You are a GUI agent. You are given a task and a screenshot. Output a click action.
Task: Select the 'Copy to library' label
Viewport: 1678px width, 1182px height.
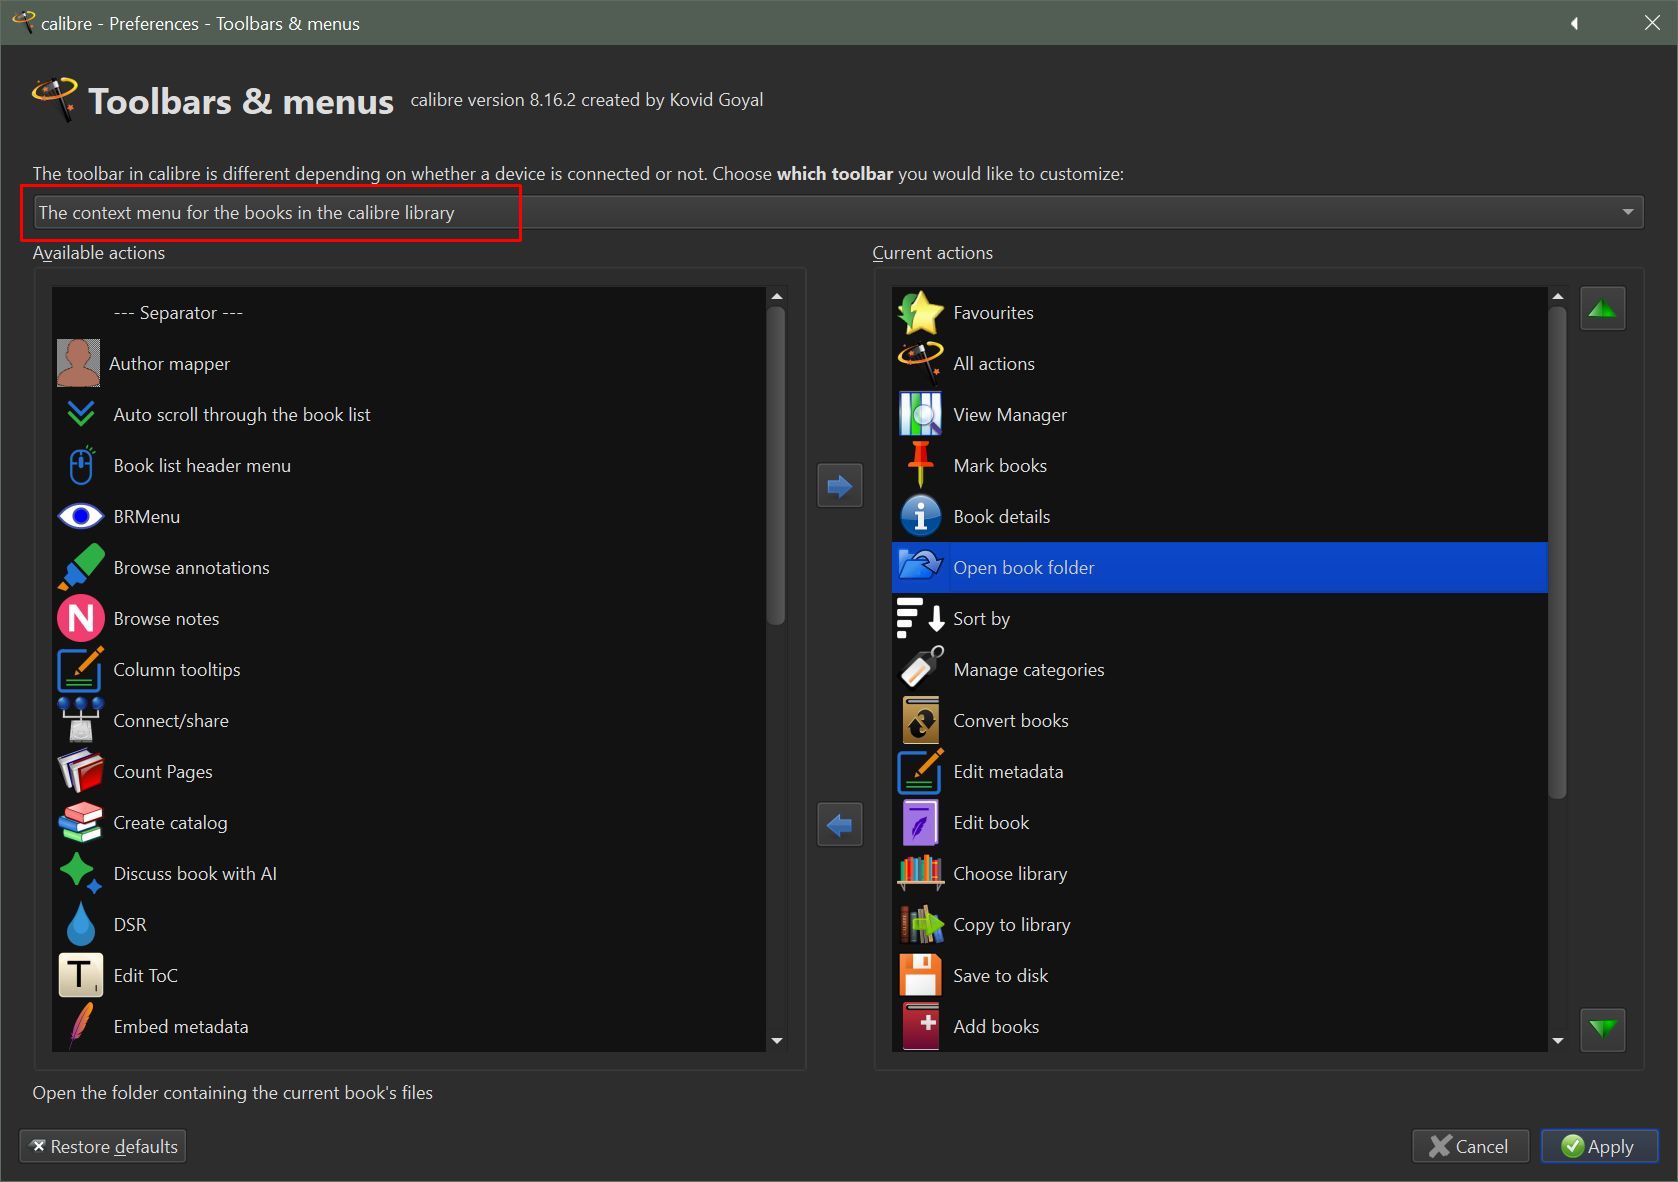[x=1012, y=925]
